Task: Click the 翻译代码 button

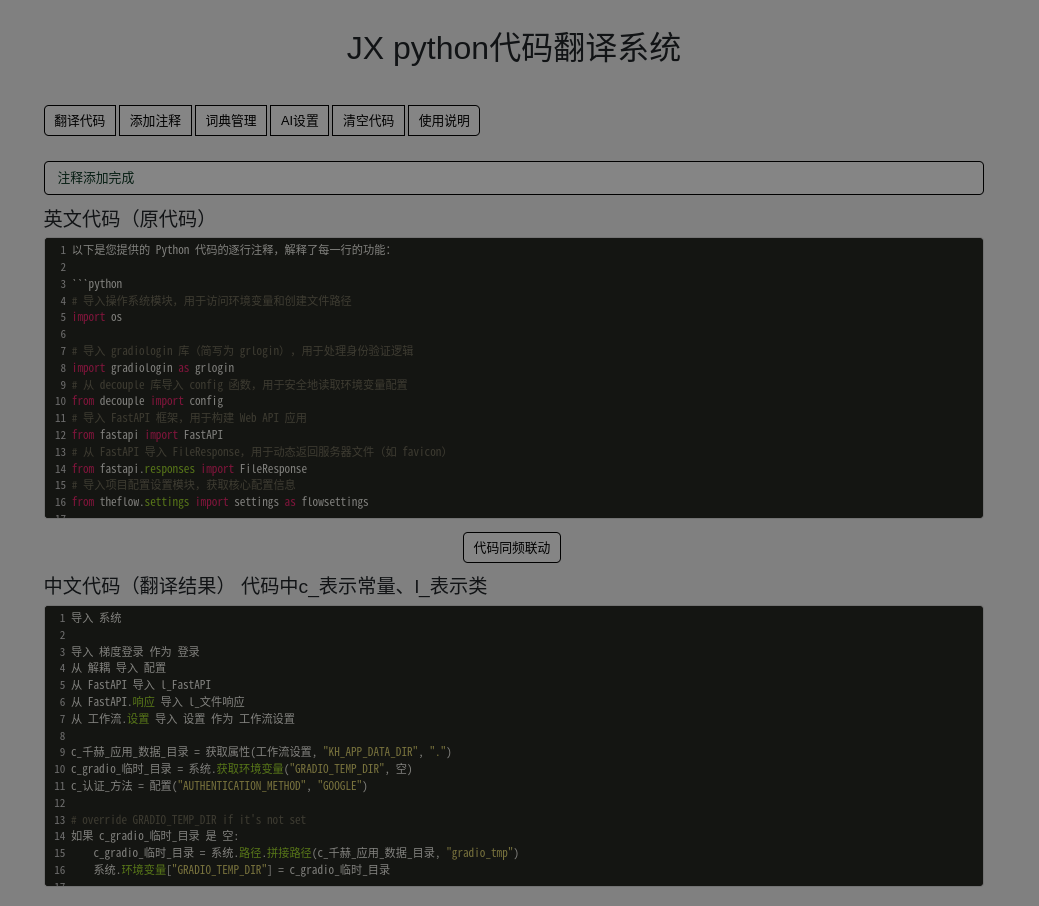Action: (80, 121)
